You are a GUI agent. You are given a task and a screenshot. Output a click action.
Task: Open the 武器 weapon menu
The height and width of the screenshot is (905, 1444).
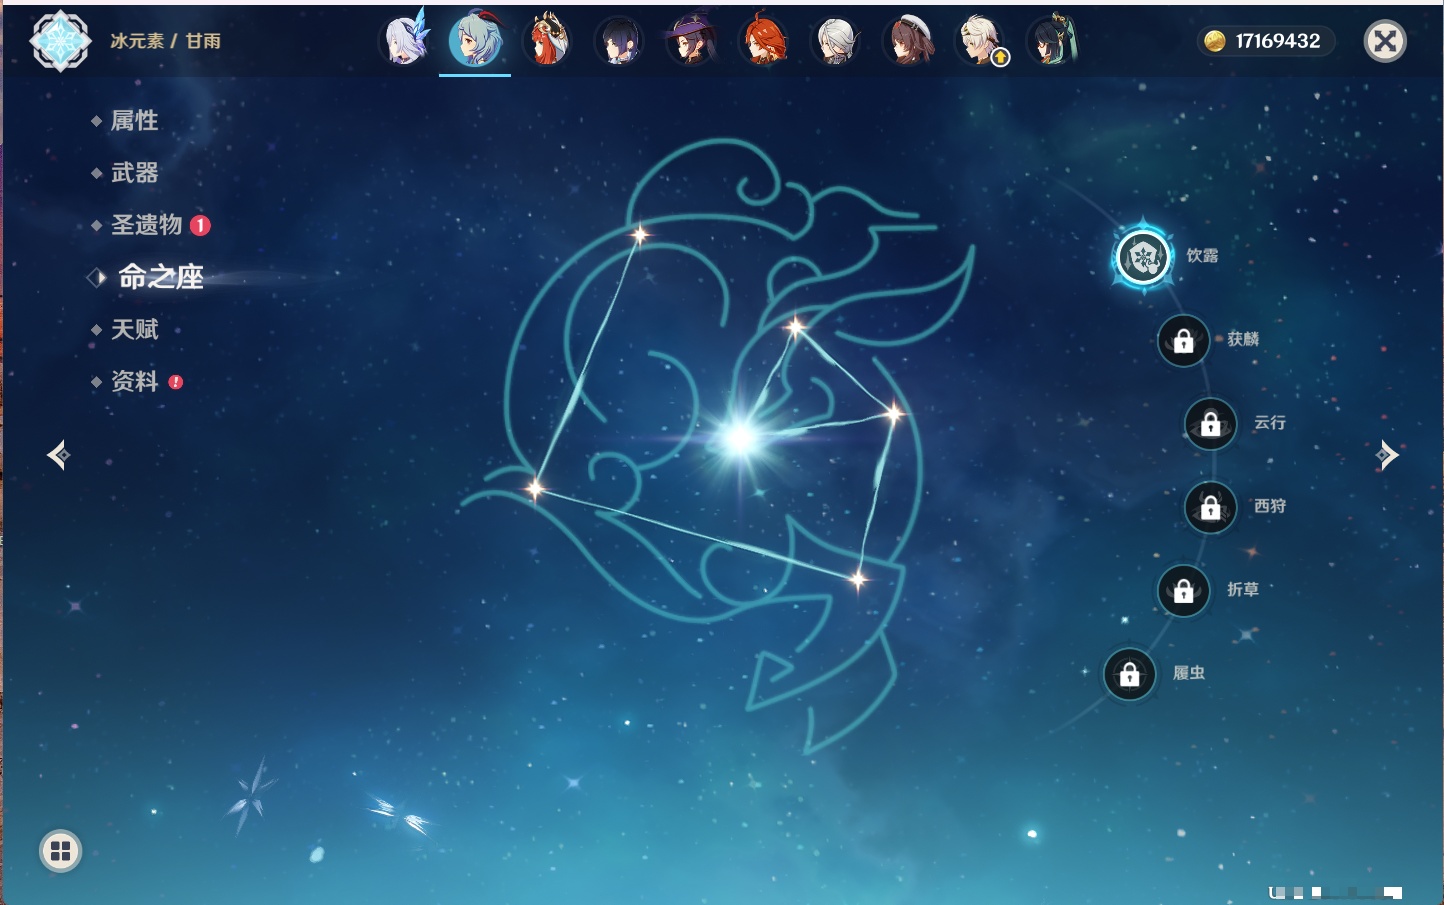pos(134,173)
